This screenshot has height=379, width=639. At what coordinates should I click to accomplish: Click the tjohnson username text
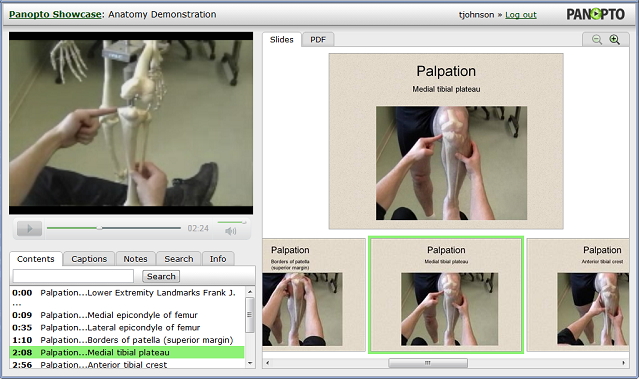[x=476, y=15]
